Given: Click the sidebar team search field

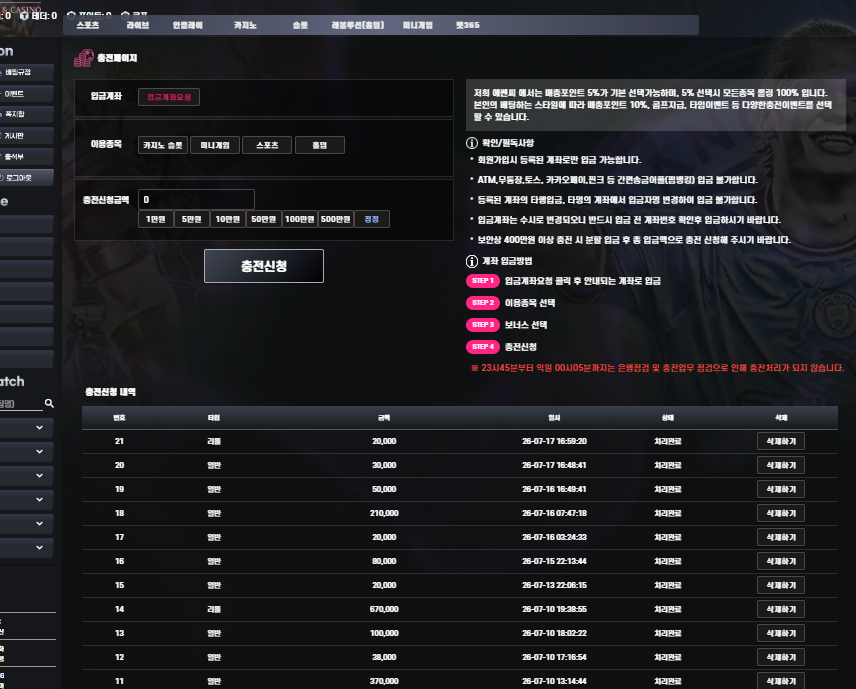Looking at the screenshot, I should [x=21, y=403].
